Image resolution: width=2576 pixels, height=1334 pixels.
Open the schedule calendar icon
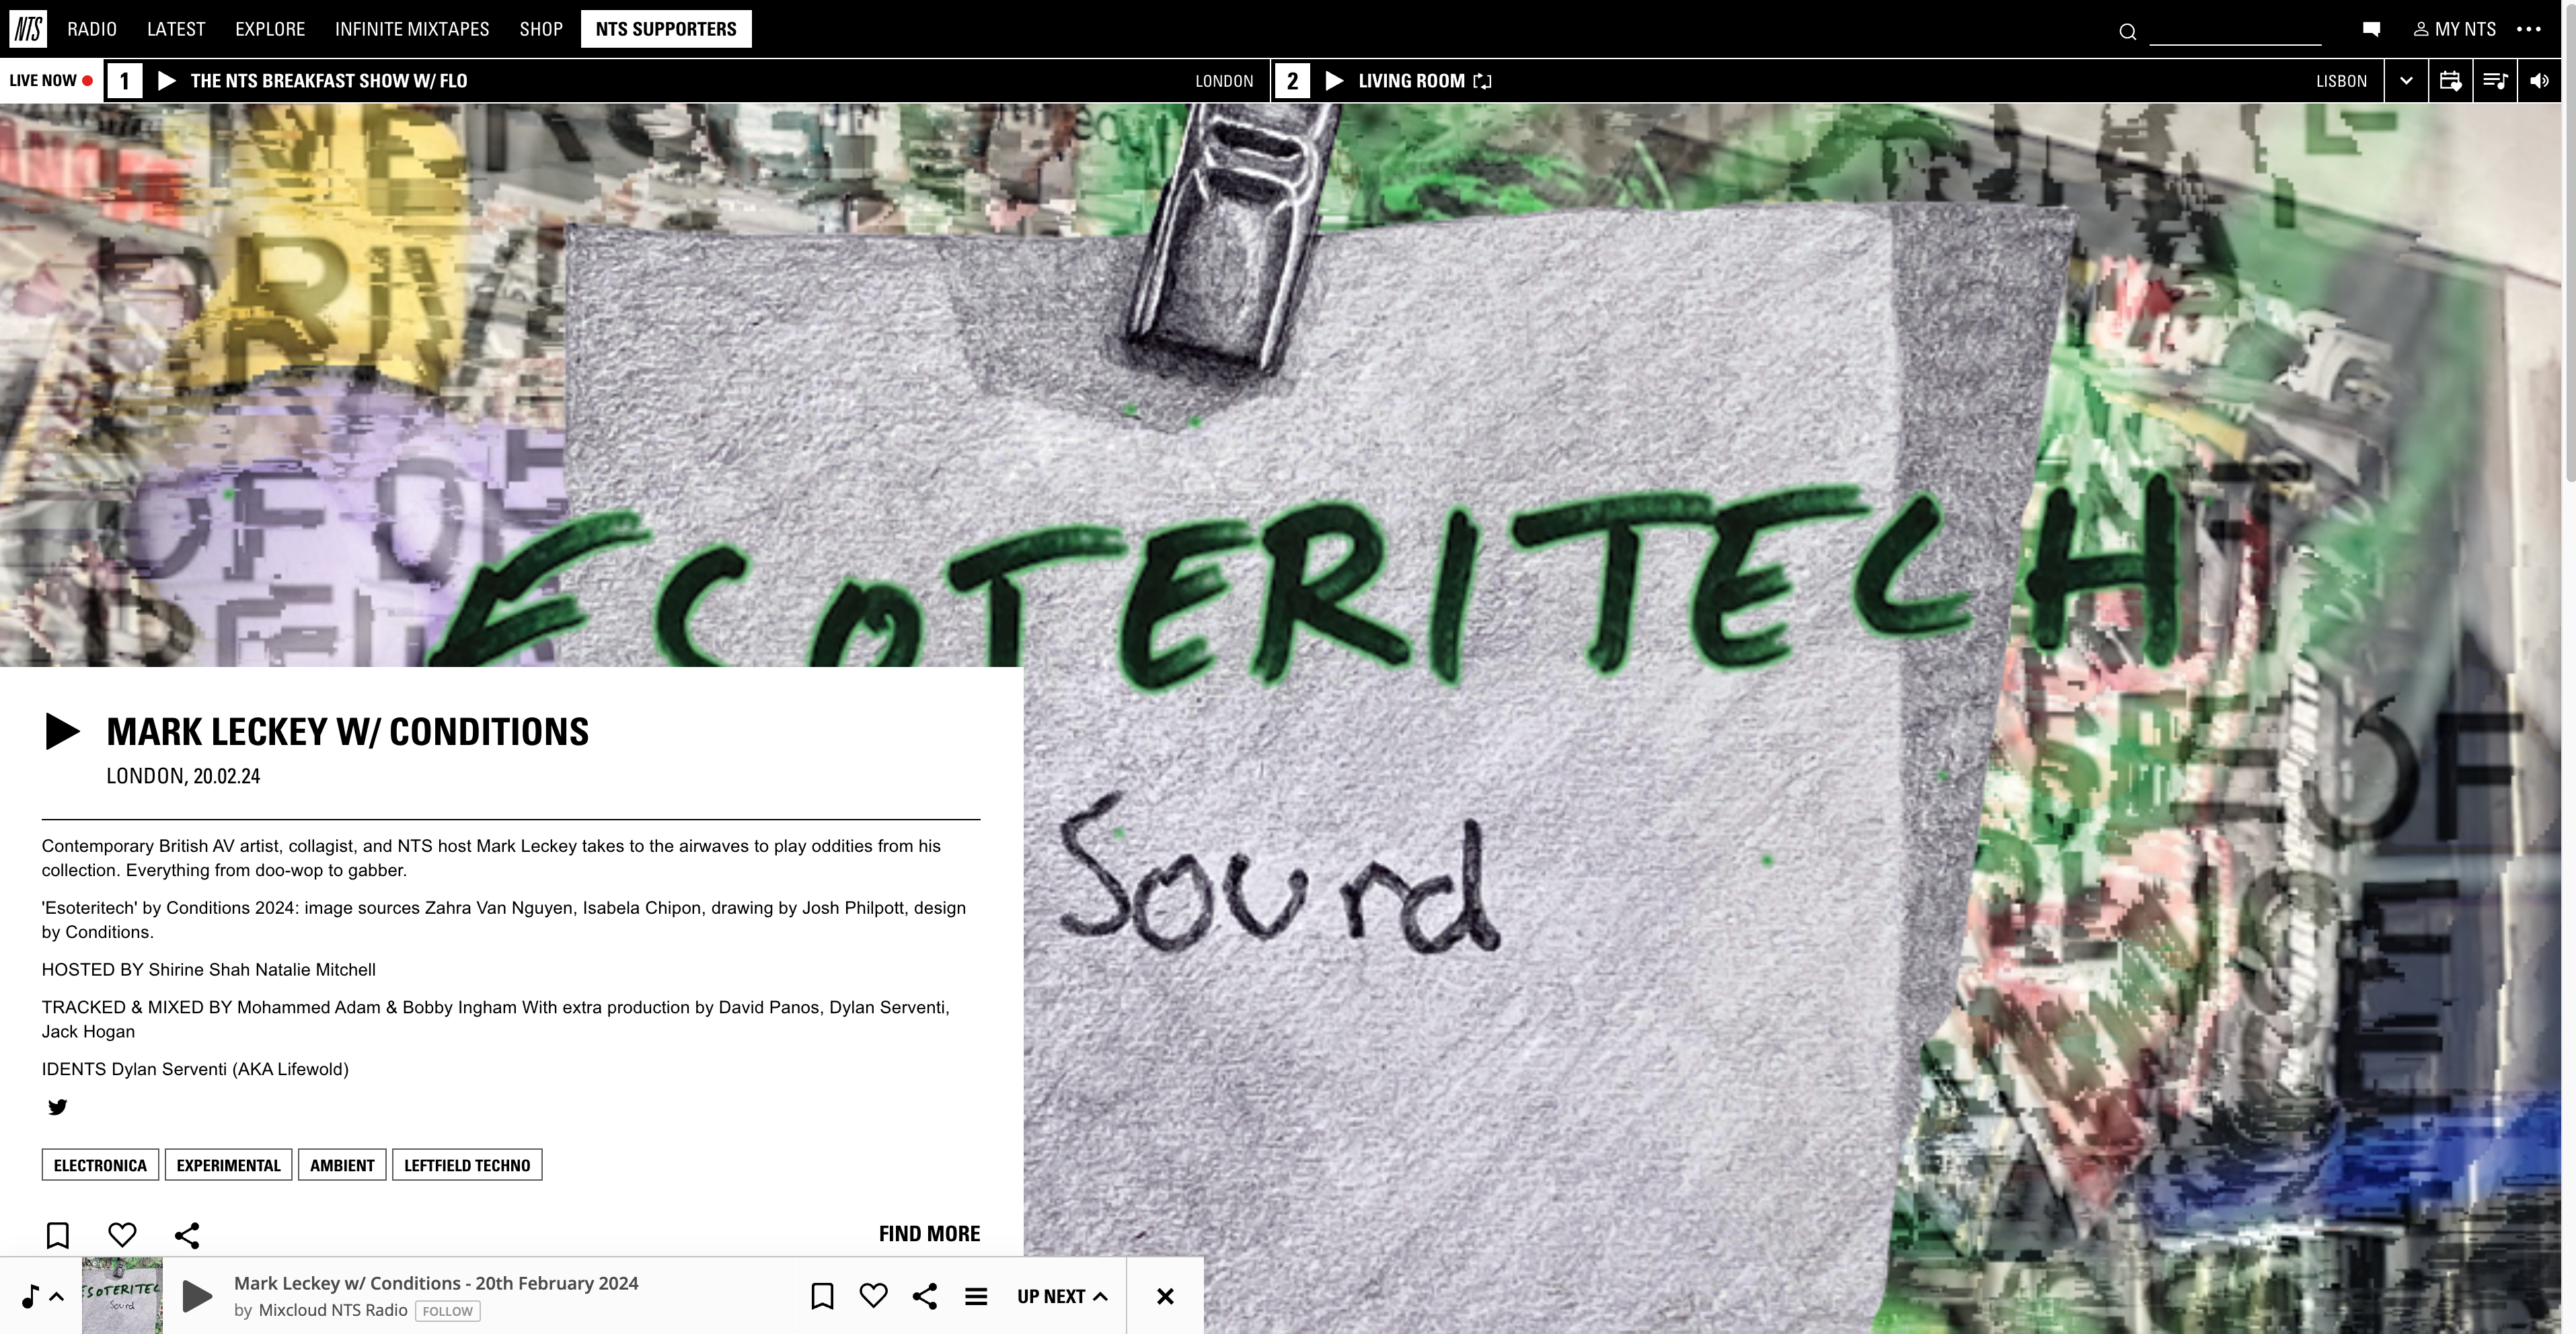[x=2450, y=81]
